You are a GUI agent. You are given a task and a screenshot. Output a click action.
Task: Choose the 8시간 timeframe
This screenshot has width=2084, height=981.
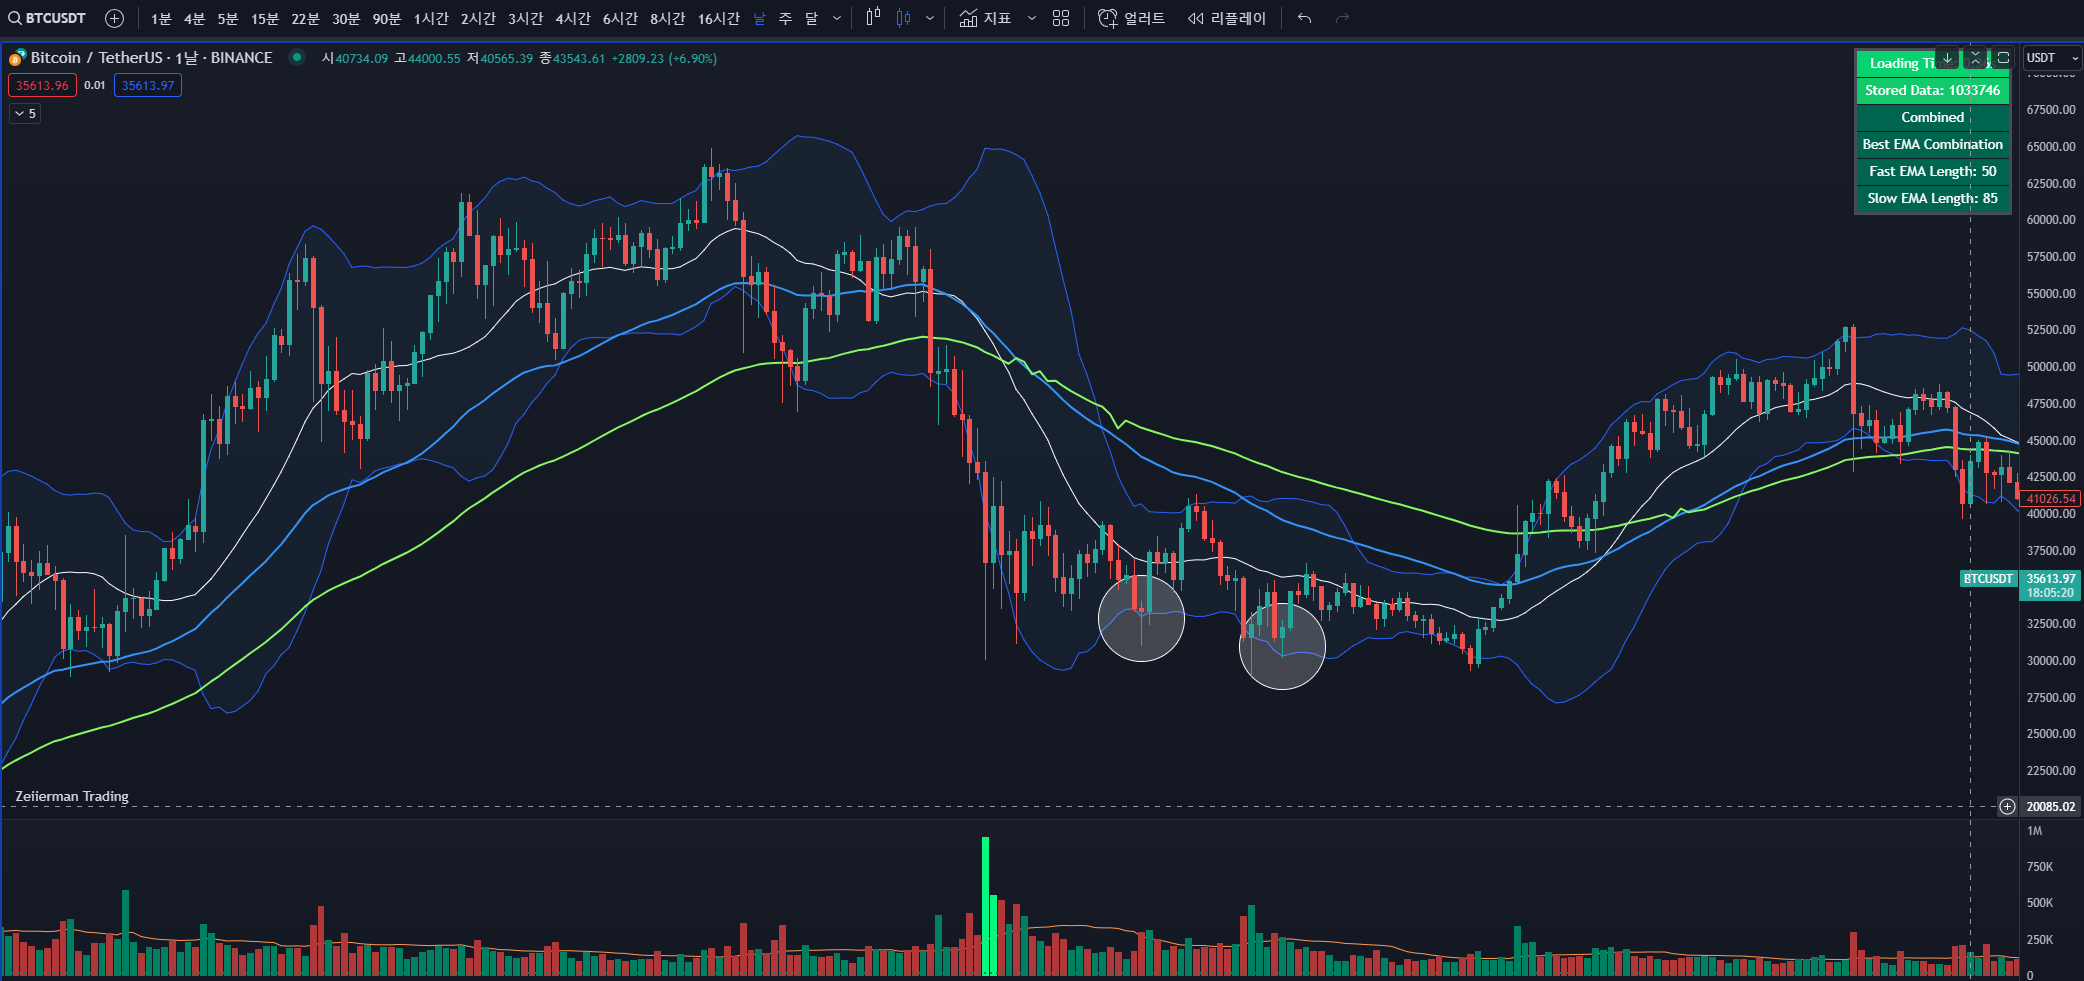click(667, 18)
